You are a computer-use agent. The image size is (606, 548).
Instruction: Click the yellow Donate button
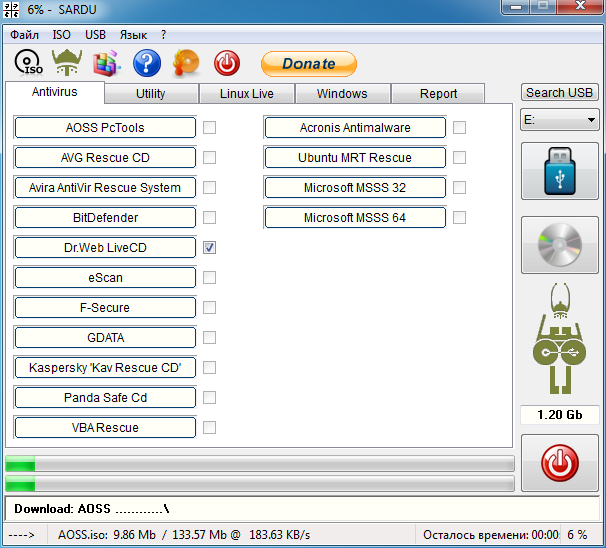pos(309,64)
